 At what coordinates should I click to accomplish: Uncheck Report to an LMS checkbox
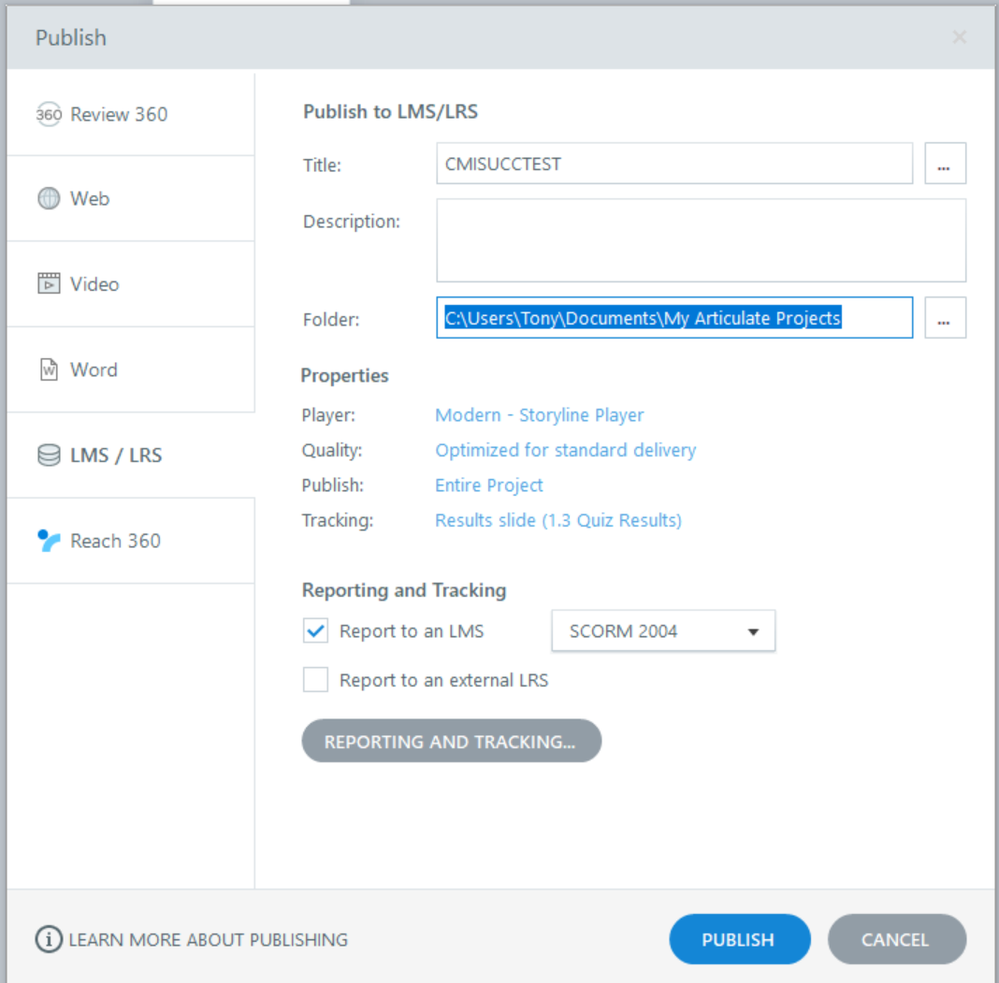point(316,631)
